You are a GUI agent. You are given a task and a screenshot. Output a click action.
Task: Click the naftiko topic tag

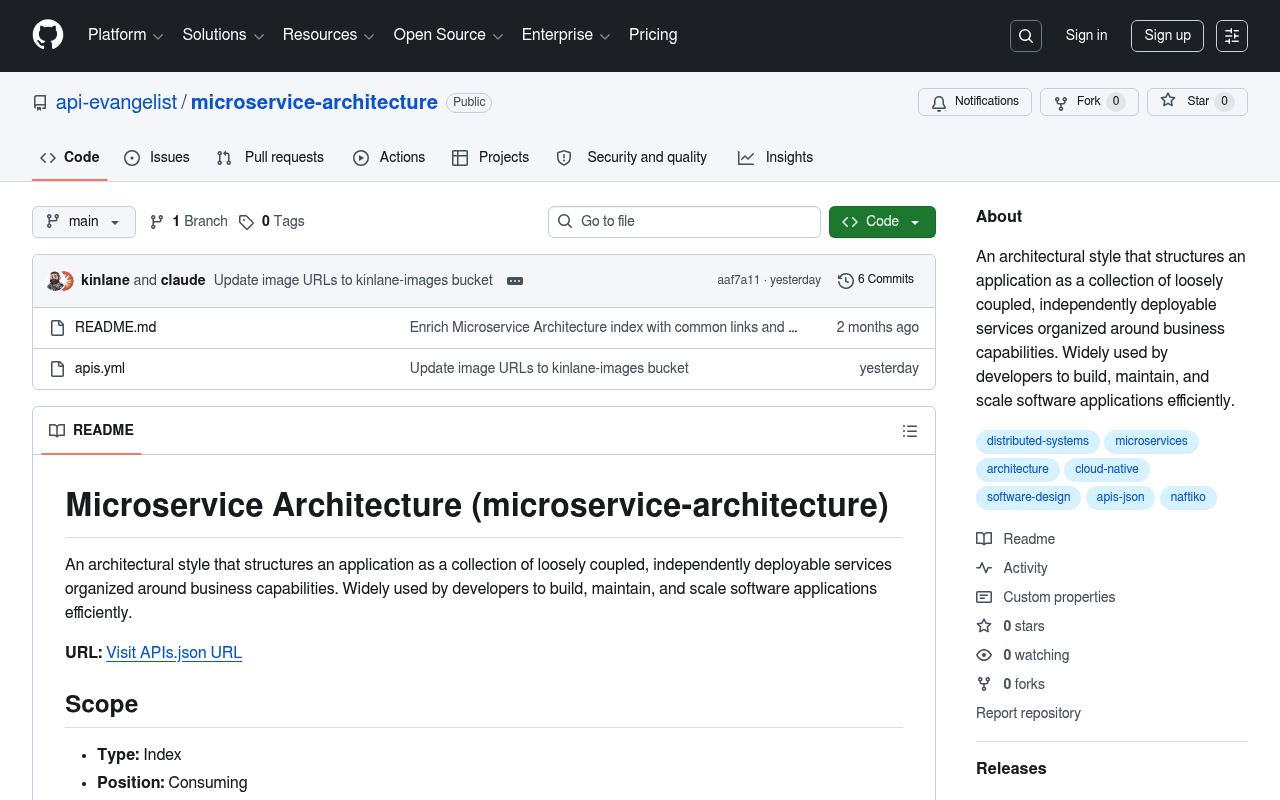click(1188, 498)
